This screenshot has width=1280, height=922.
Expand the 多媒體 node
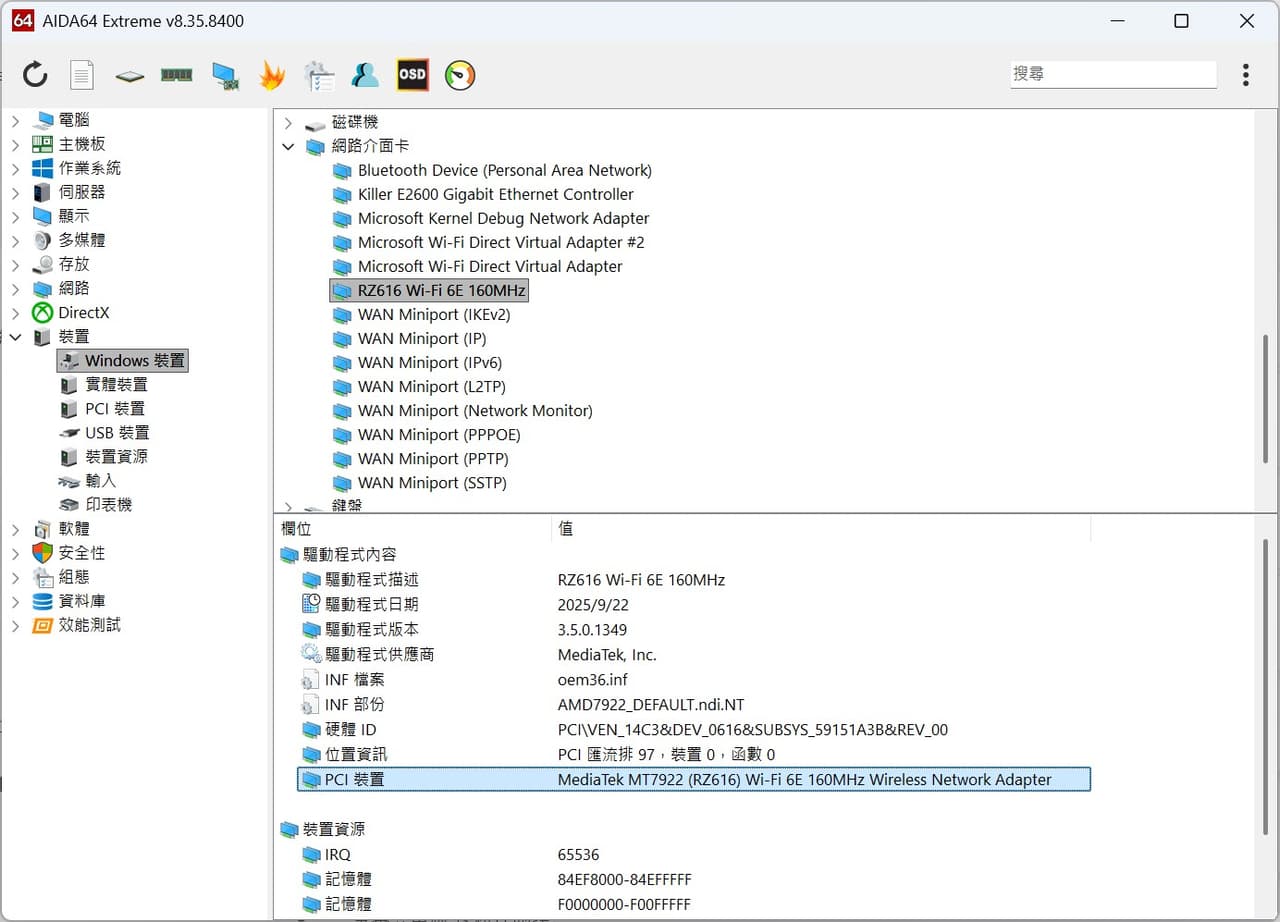(x=15, y=240)
